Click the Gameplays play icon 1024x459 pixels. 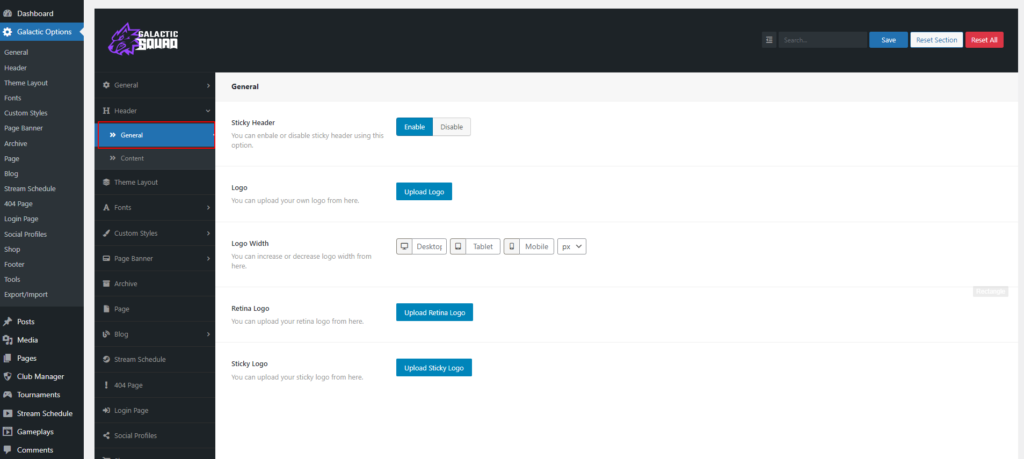pos(7,432)
